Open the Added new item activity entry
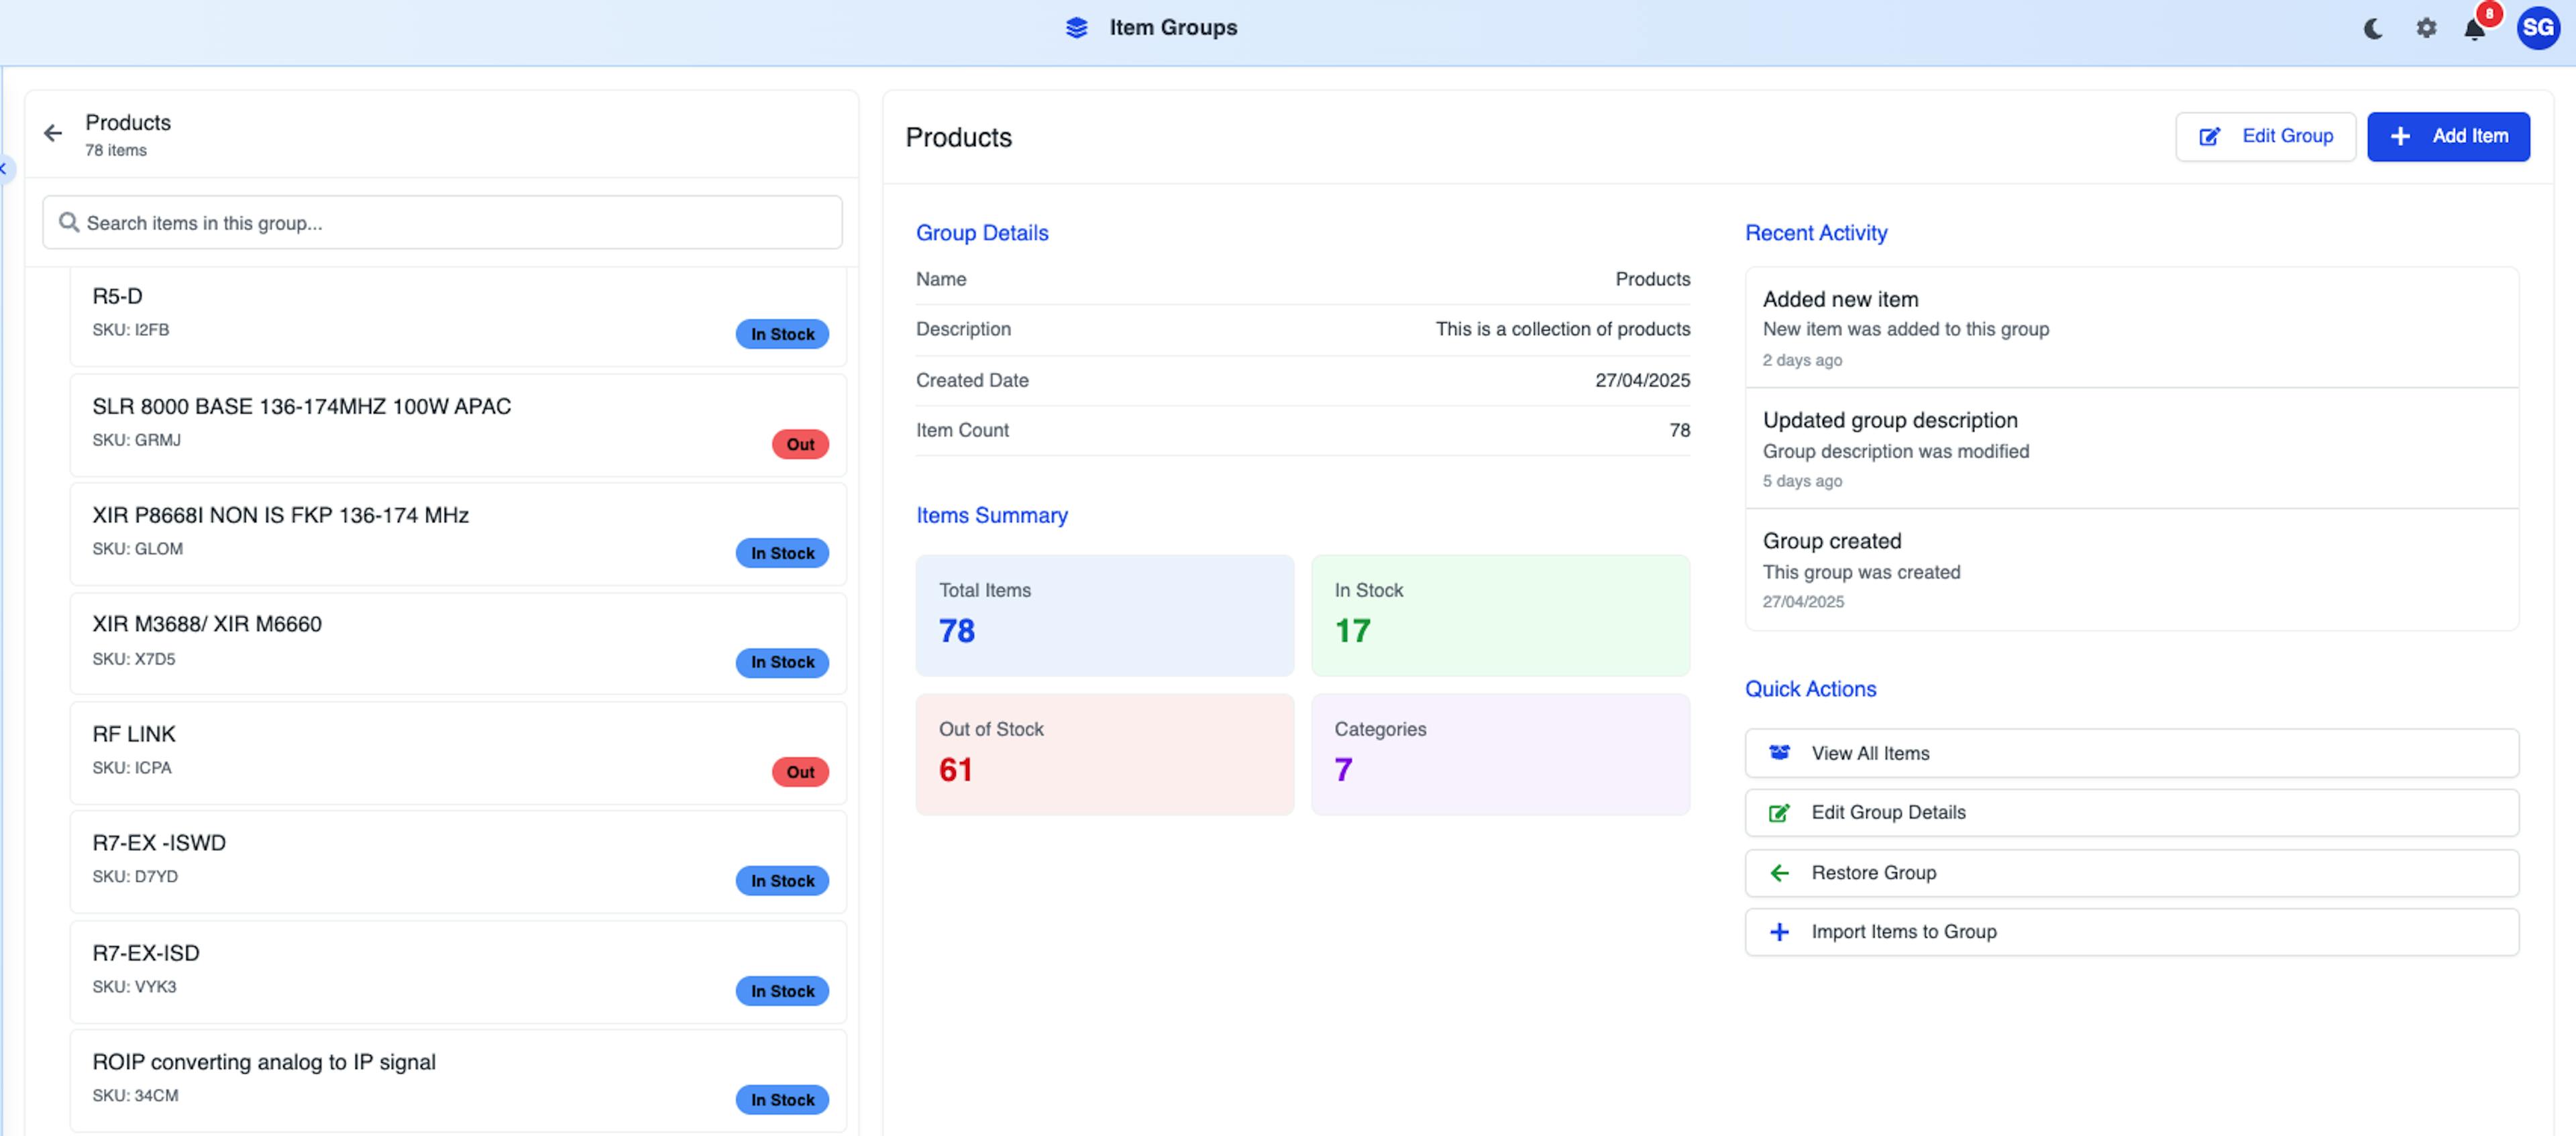2576x1136 pixels. 2131,328
